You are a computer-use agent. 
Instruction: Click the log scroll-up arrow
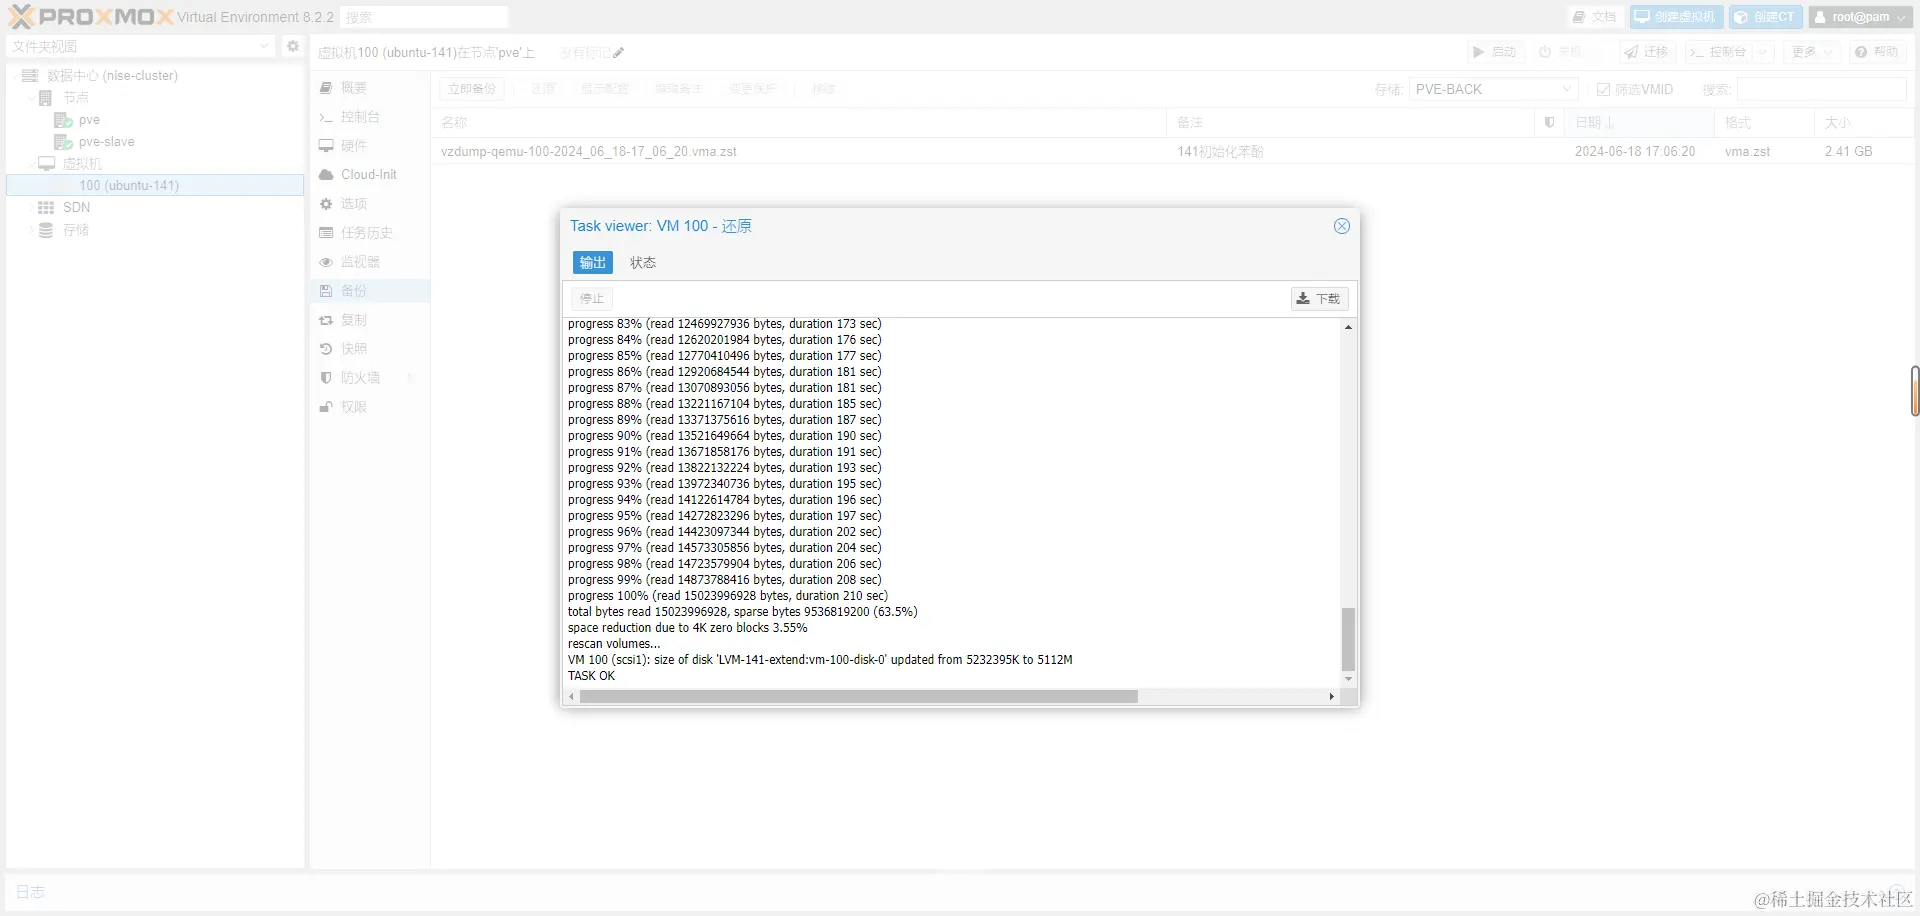click(1348, 327)
